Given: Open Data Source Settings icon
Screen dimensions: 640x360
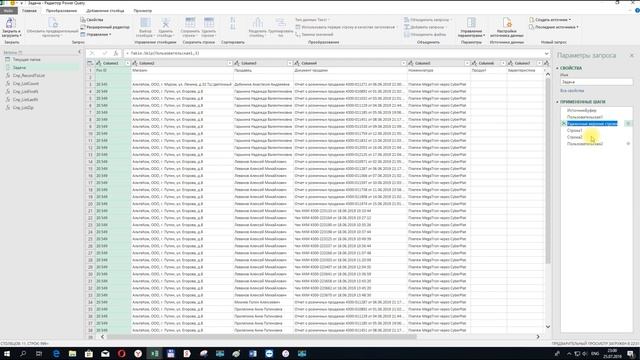Looking at the screenshot, I should point(507,23).
